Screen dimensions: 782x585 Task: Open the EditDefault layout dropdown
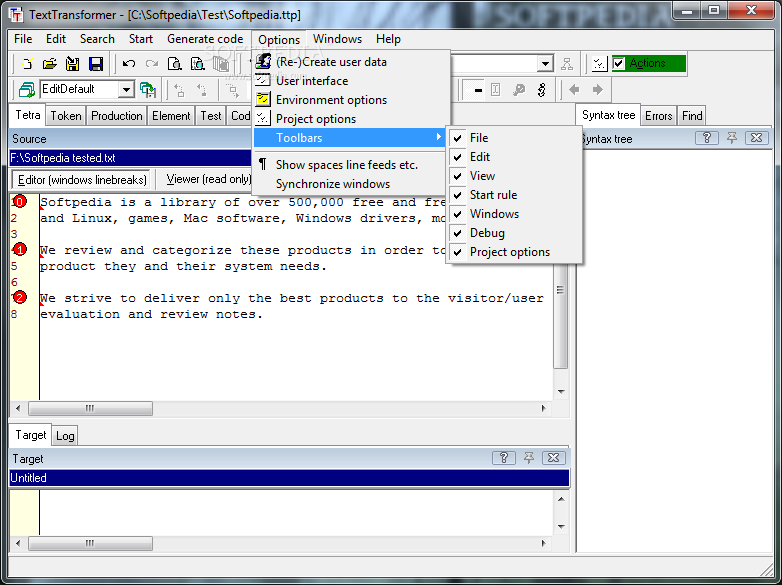click(127, 90)
